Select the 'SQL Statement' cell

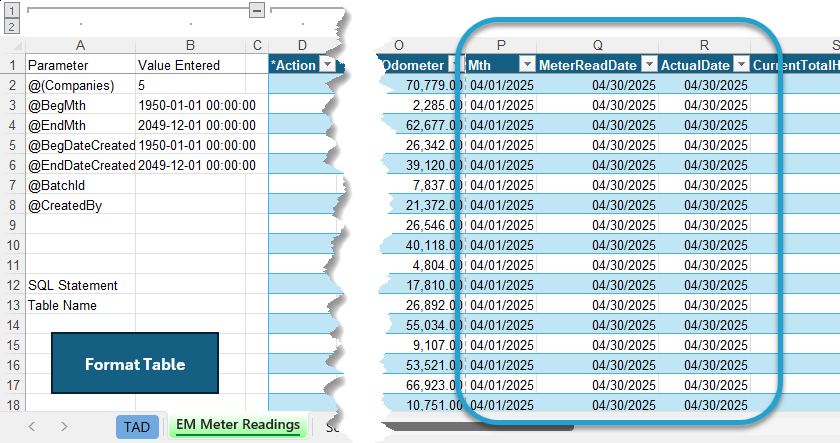tap(80, 285)
